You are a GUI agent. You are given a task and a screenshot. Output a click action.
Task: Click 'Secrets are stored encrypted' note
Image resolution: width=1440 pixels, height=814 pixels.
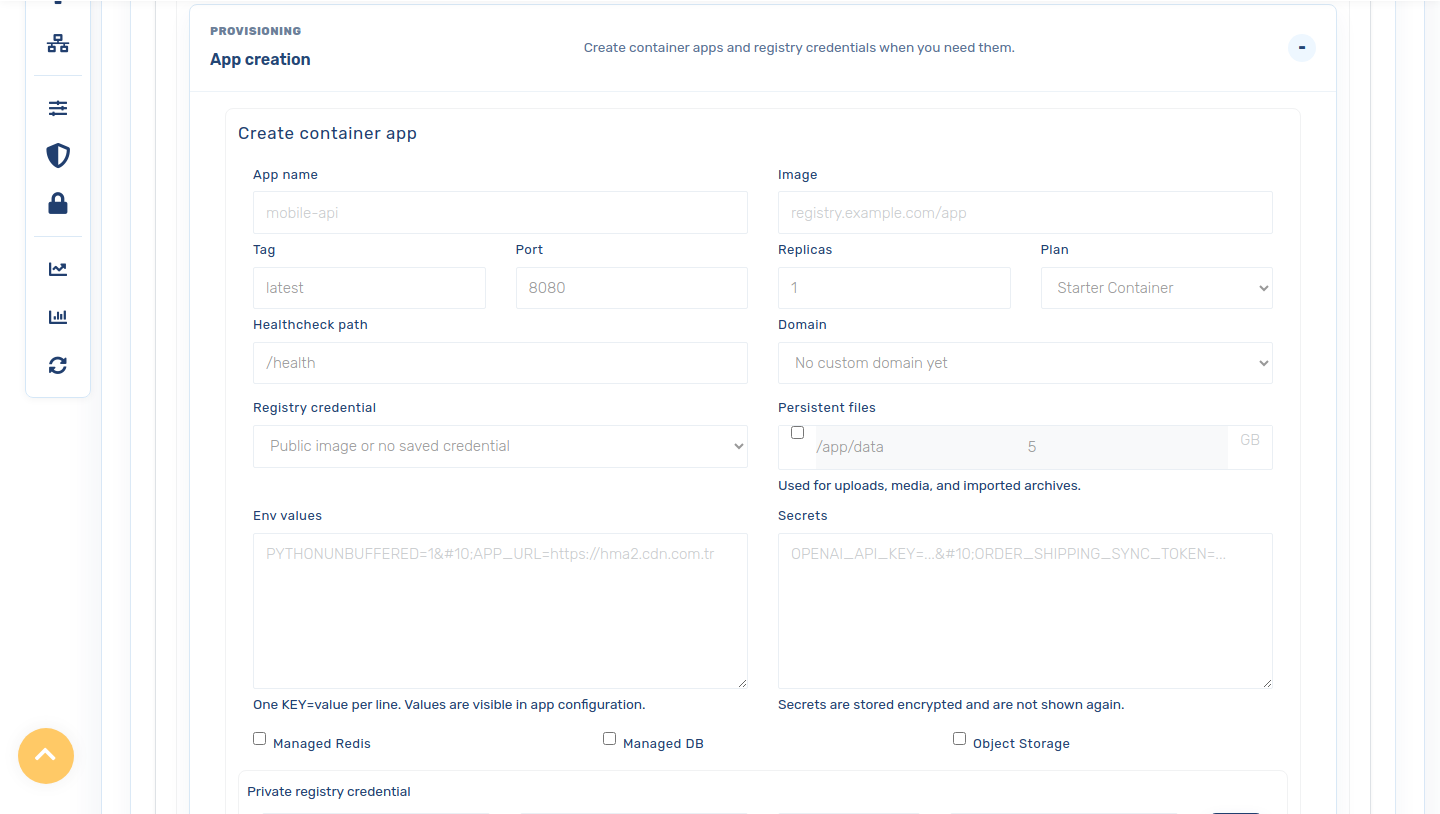[951, 704]
